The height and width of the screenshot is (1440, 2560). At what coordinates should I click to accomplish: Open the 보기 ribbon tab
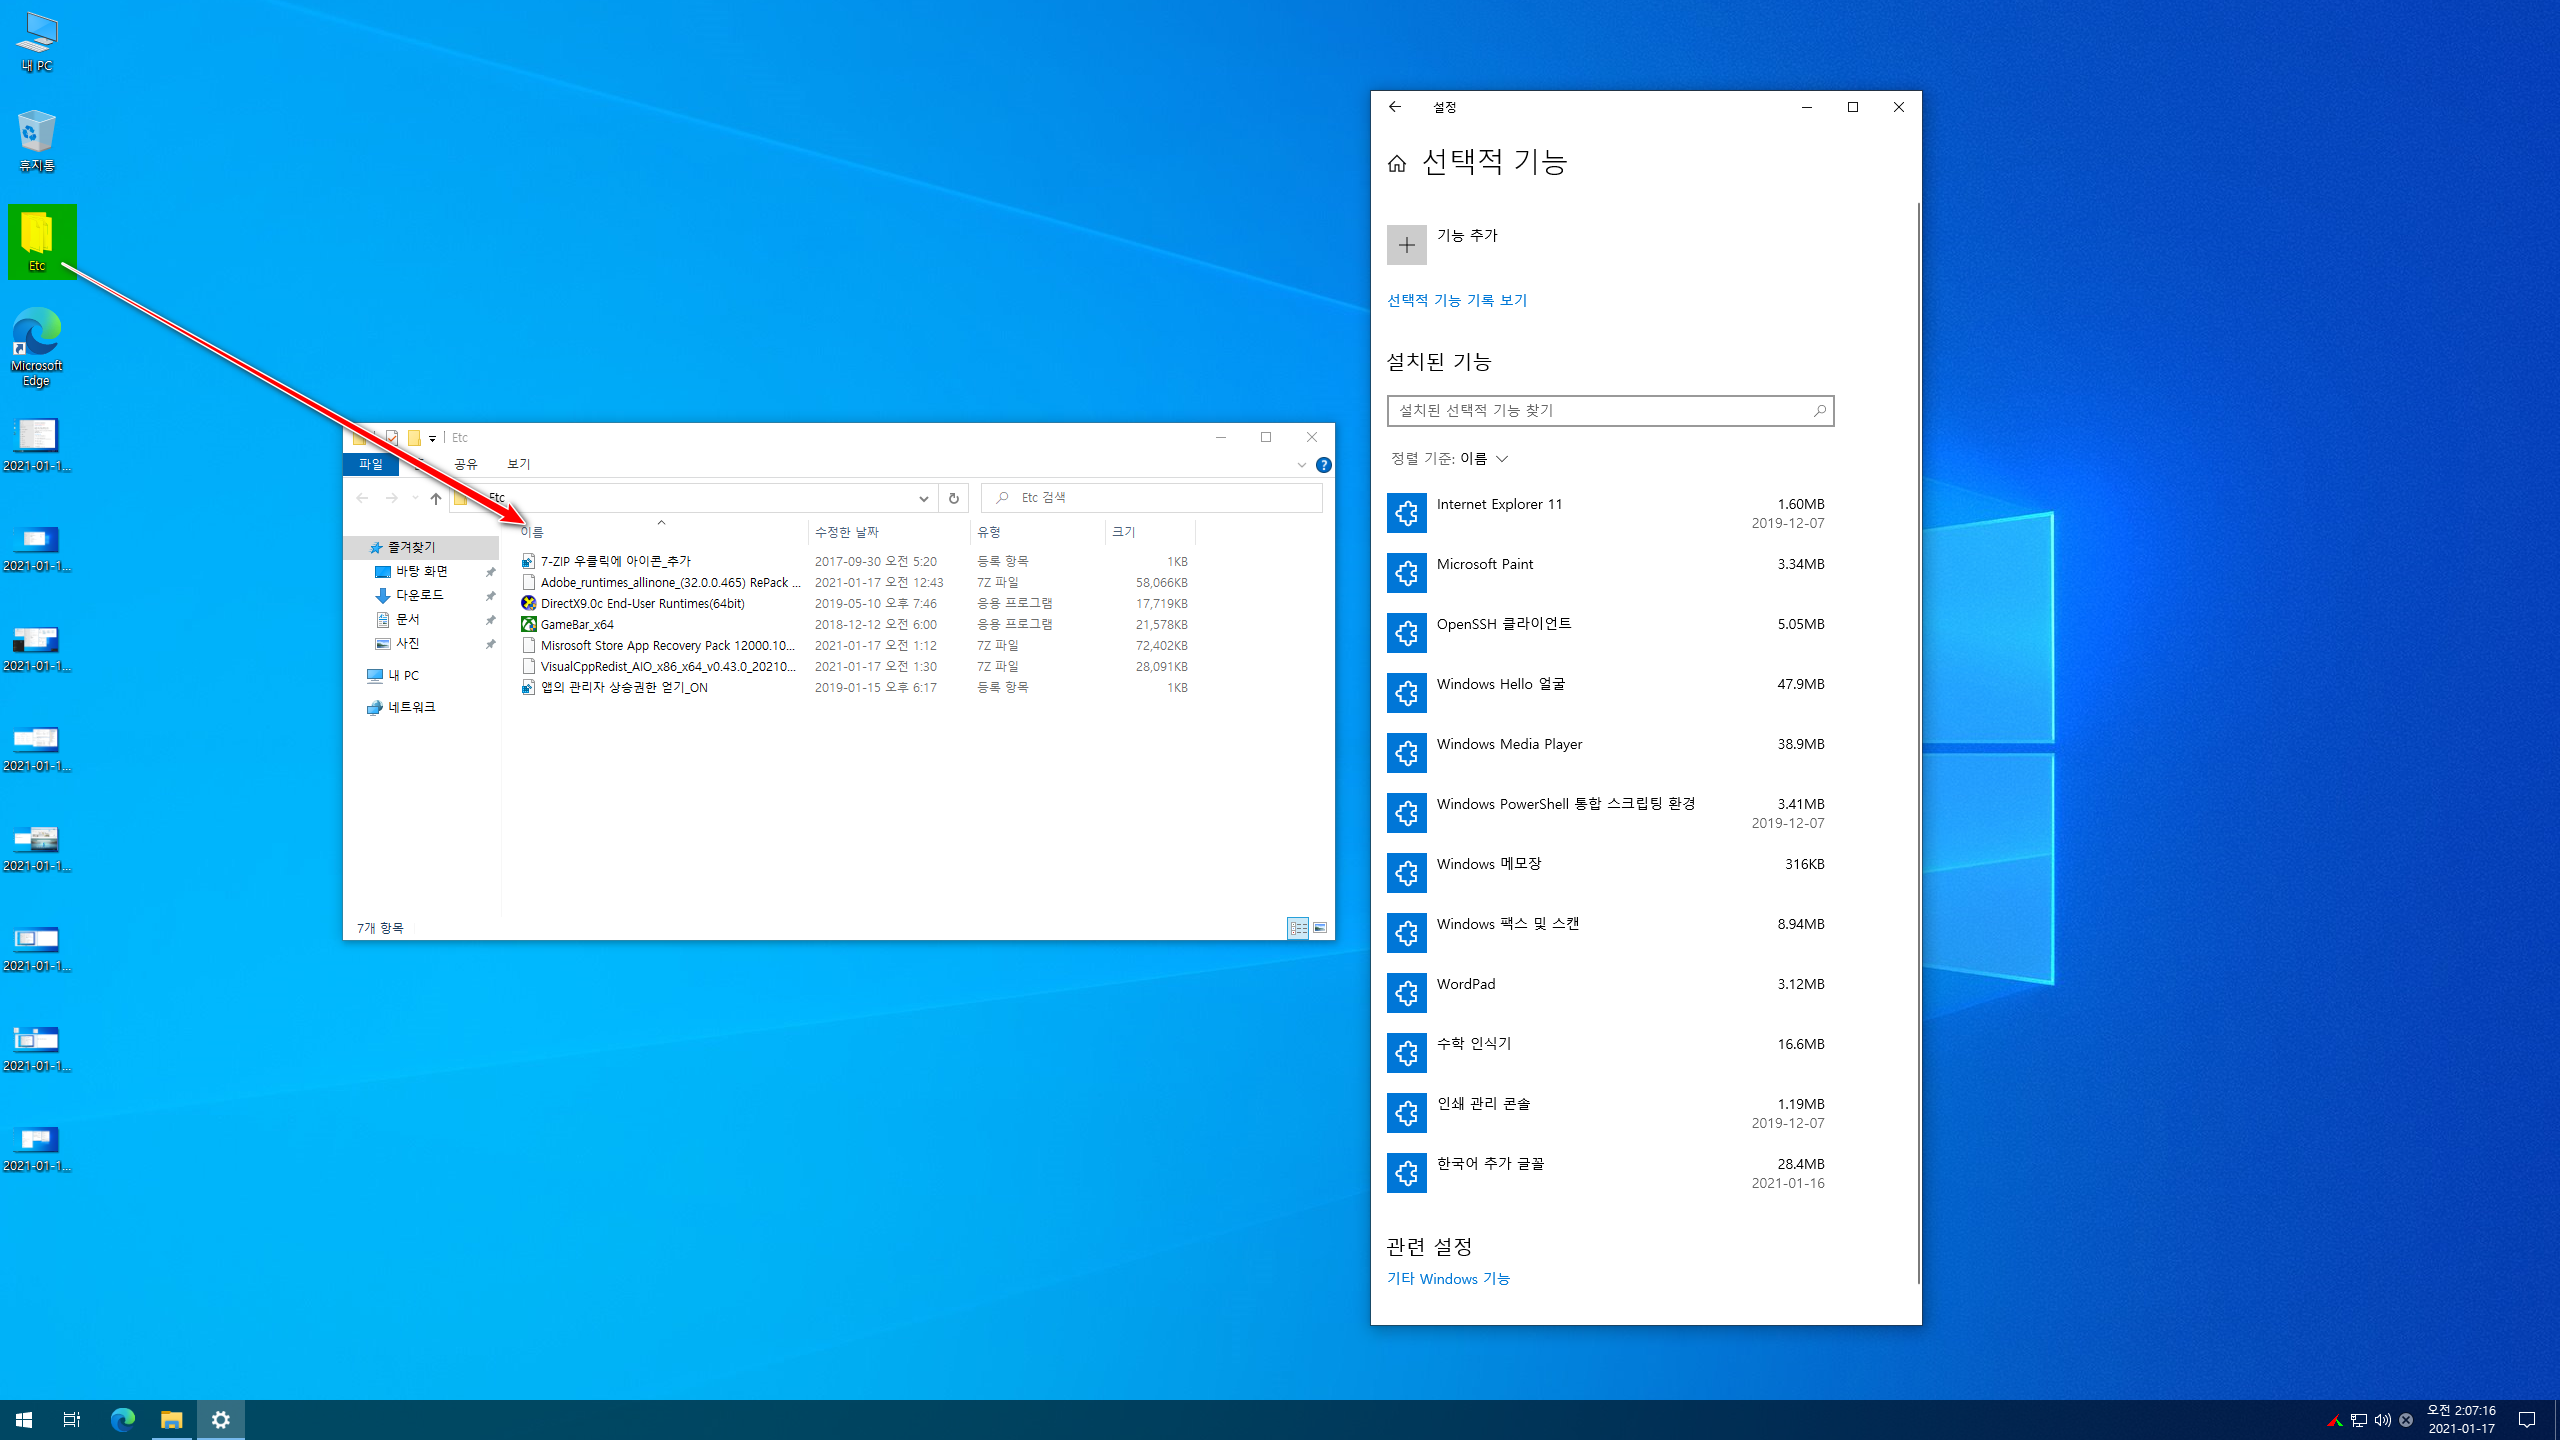pos(518,464)
